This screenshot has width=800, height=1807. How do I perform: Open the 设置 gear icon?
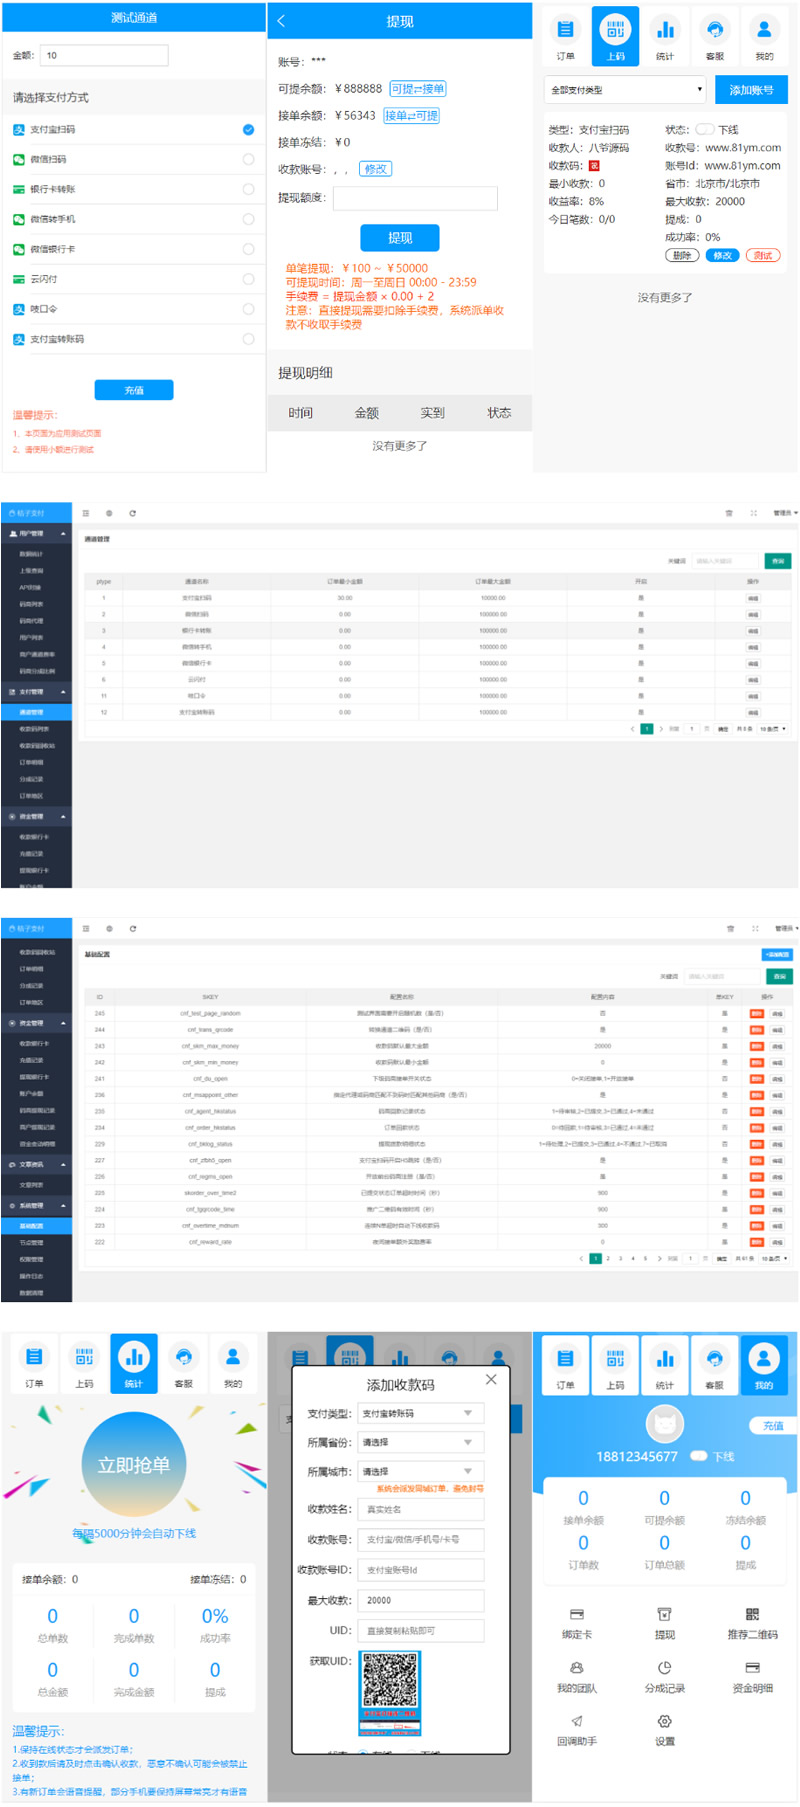(x=664, y=1721)
